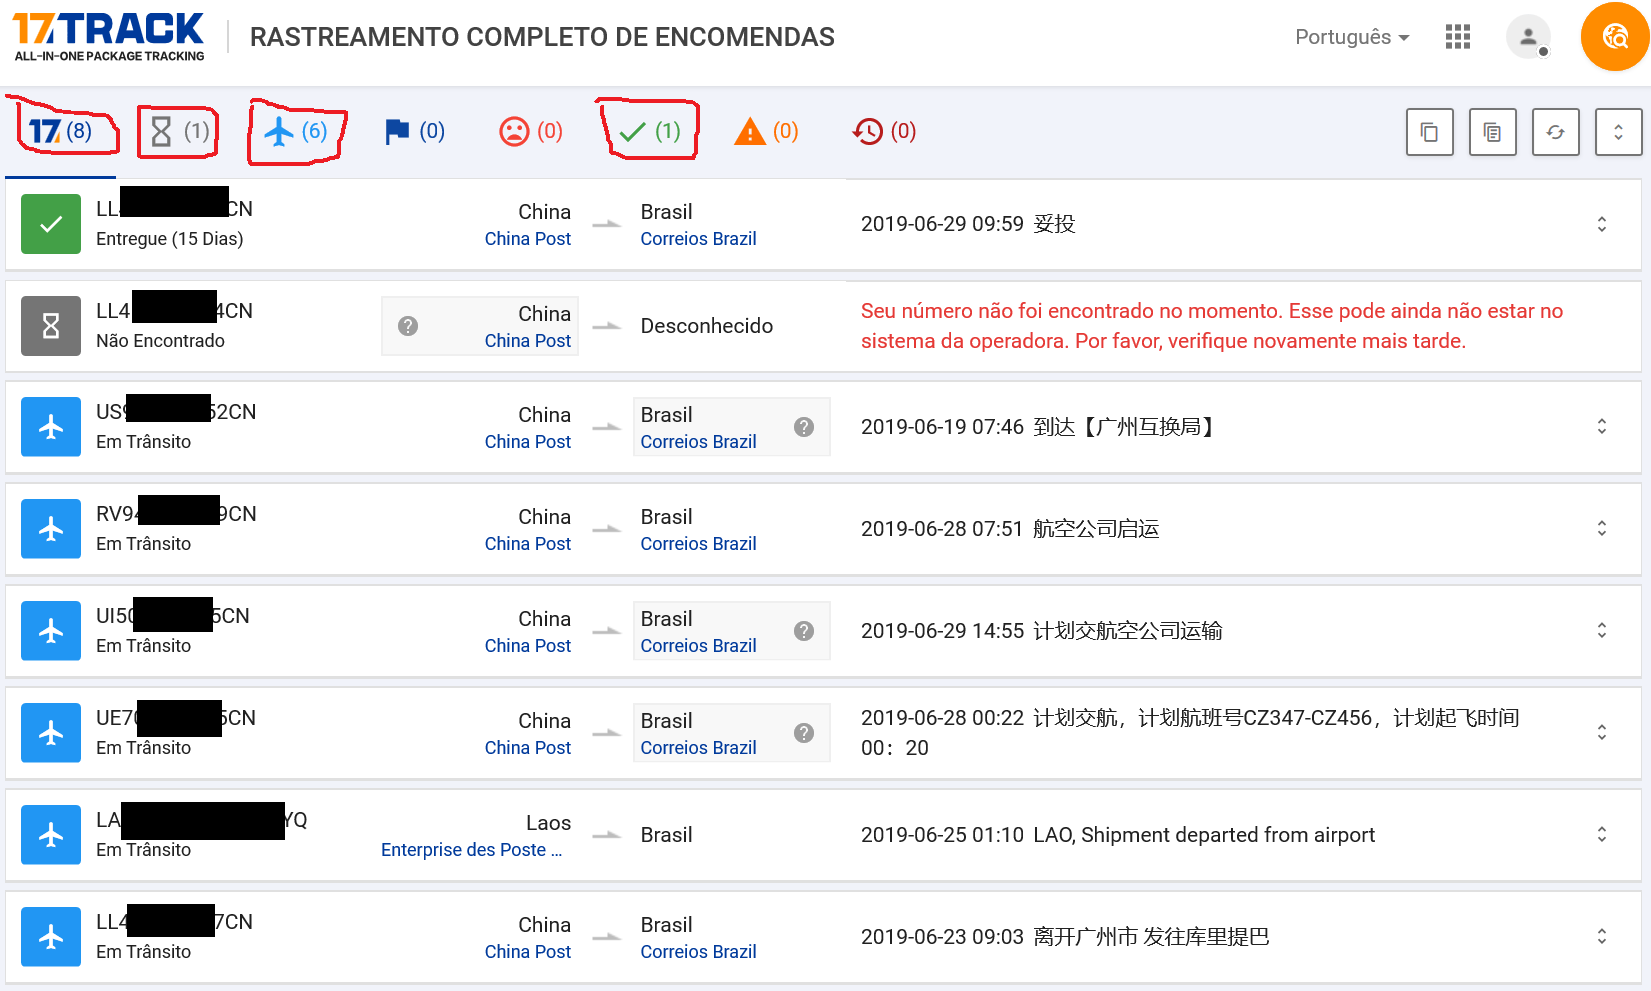The image size is (1651, 991).
Task: Expand all tracking rows button
Action: point(1618,132)
